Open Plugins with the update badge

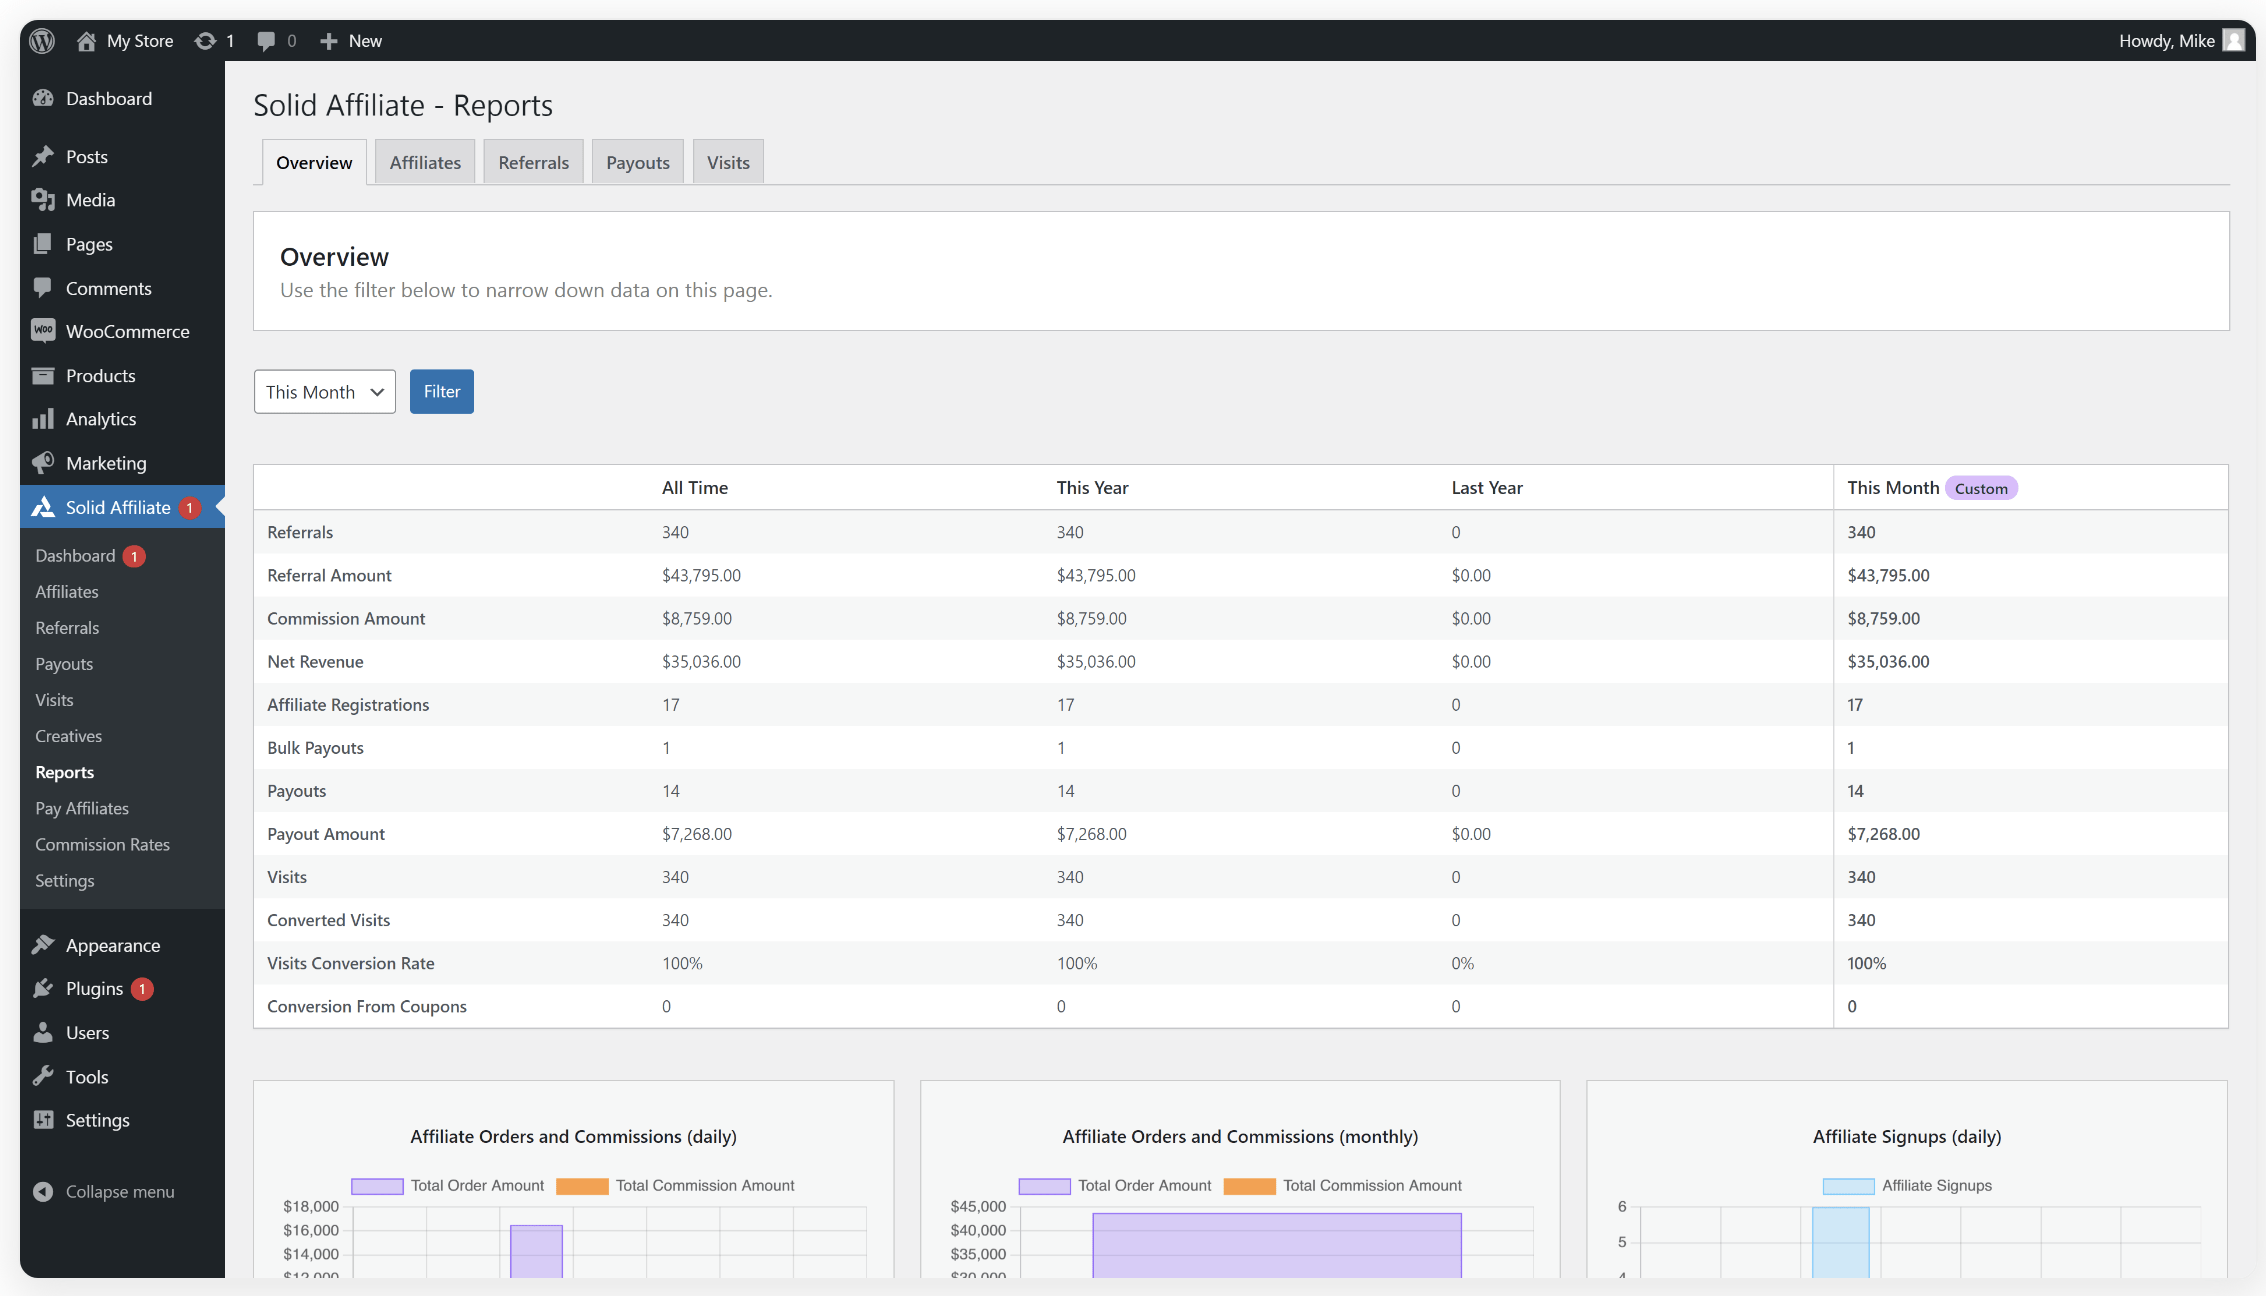[x=95, y=988]
